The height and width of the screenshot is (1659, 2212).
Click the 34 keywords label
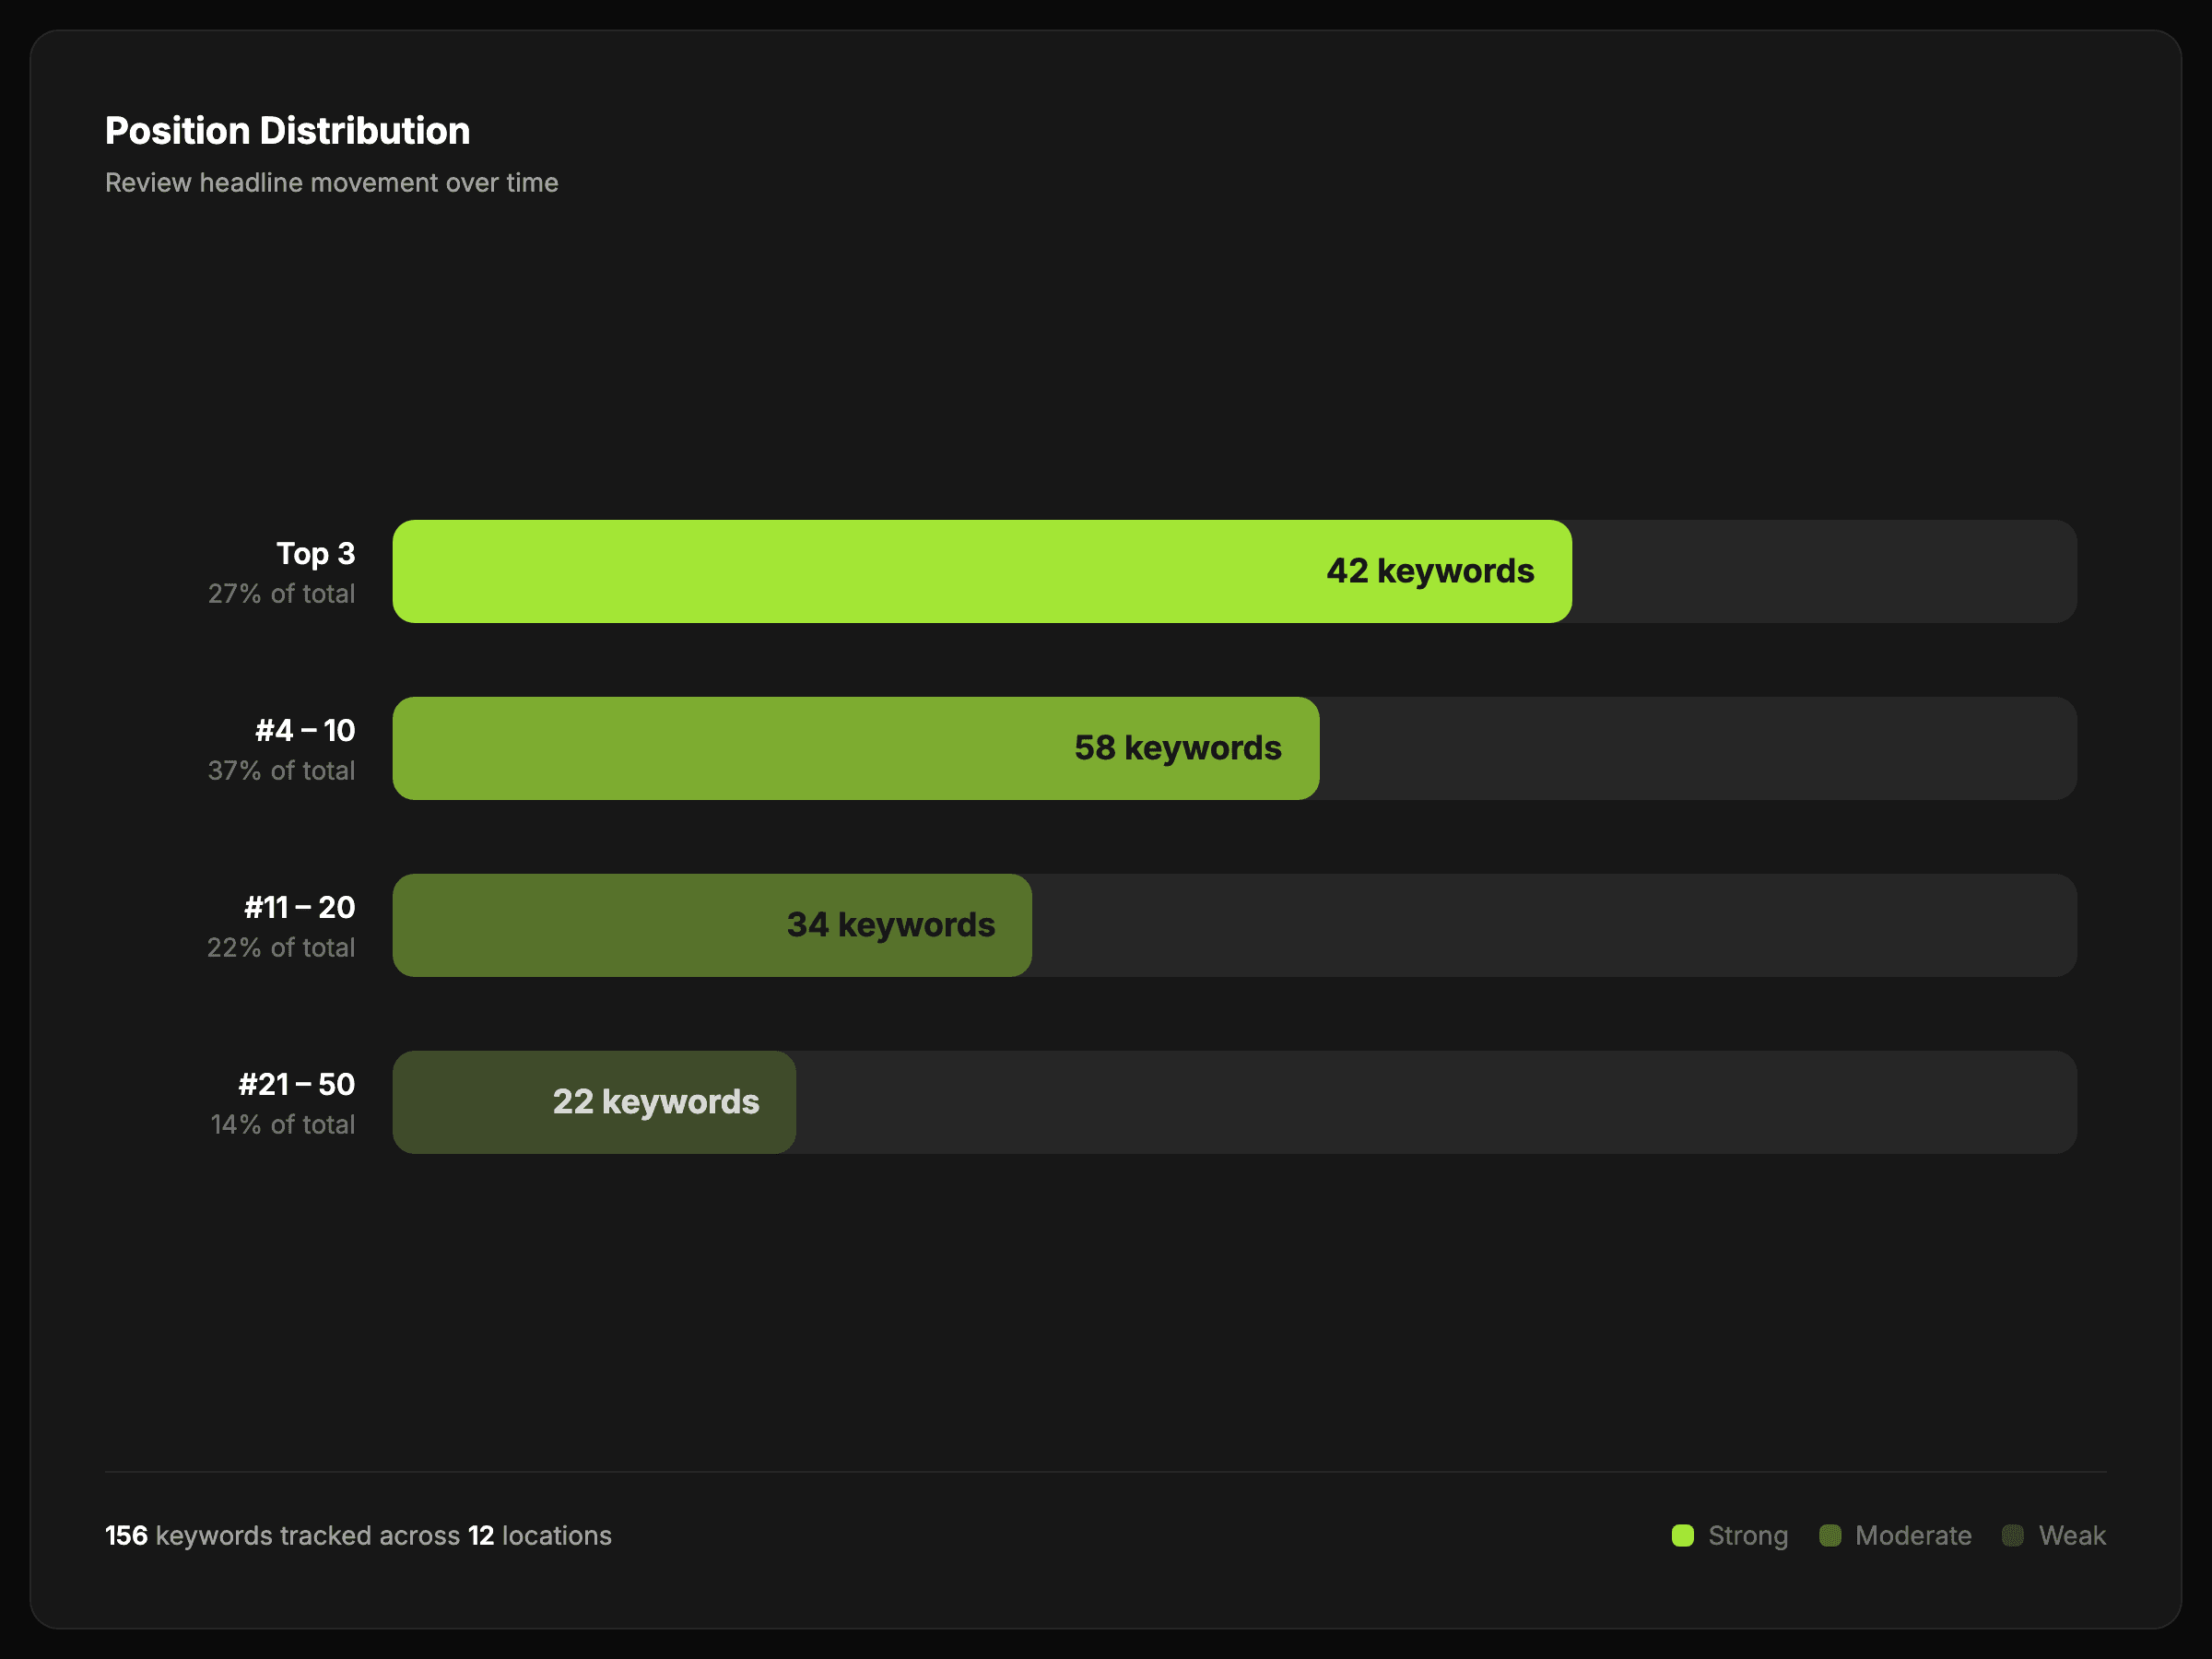[x=890, y=925]
